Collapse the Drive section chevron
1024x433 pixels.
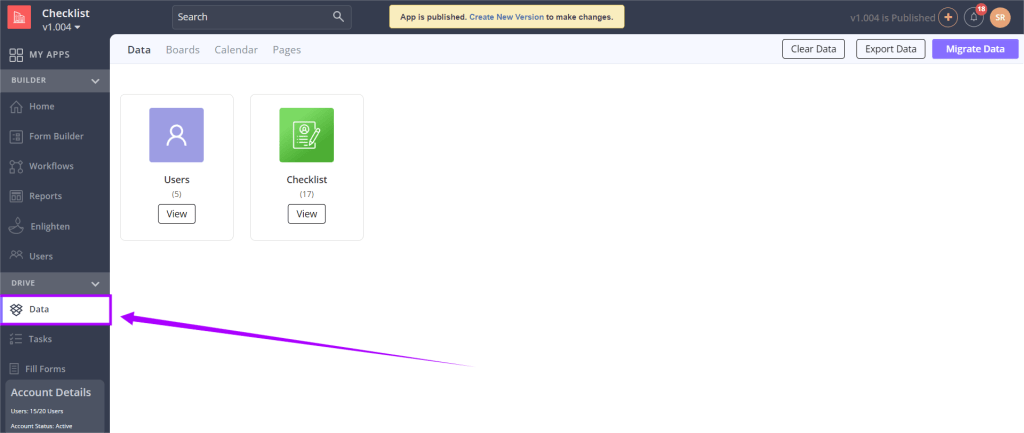(x=96, y=283)
